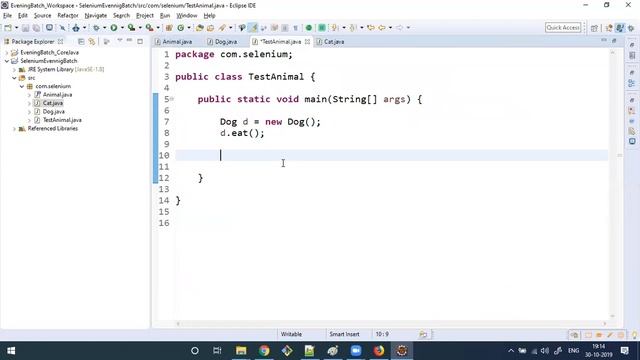Screen dimensions: 640x360
Task: Select Dog.java in Package Explorer
Action: [53, 111]
